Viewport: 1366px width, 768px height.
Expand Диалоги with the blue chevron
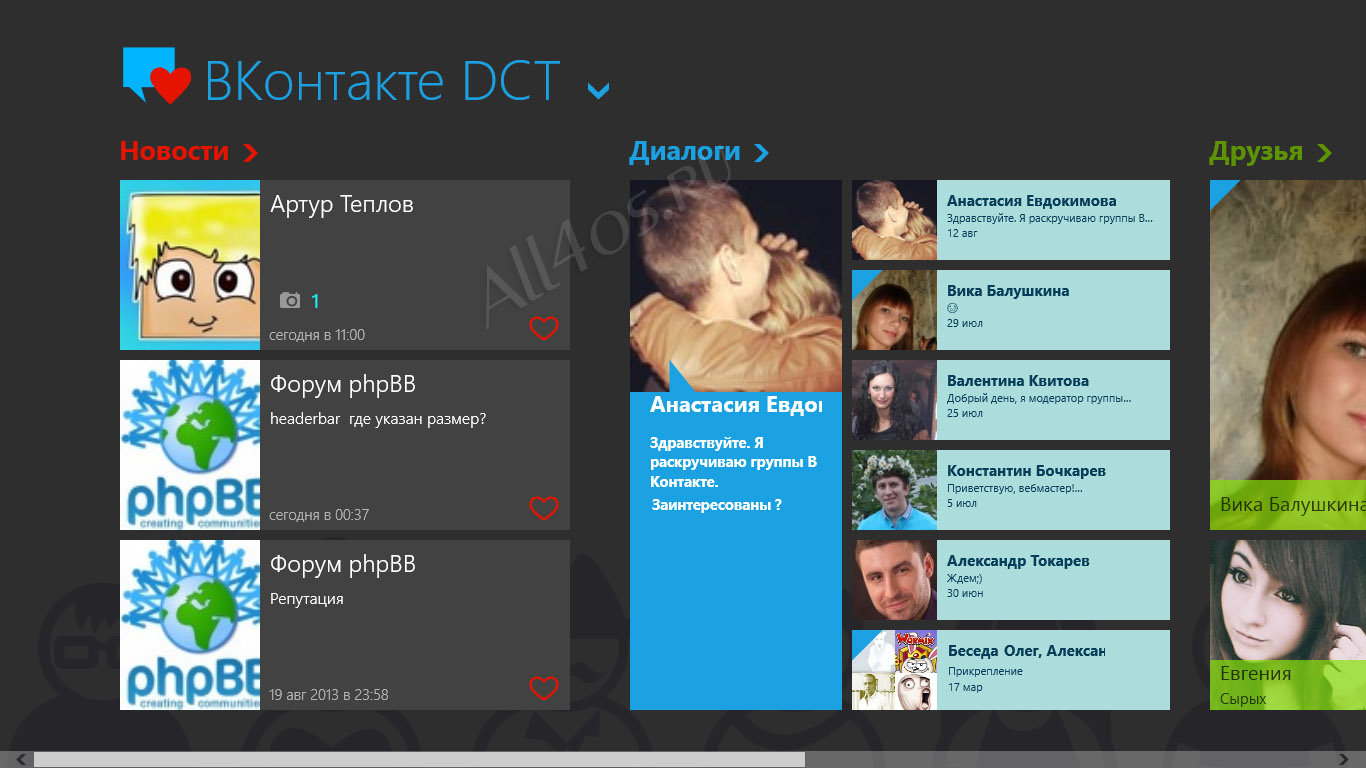(761, 152)
